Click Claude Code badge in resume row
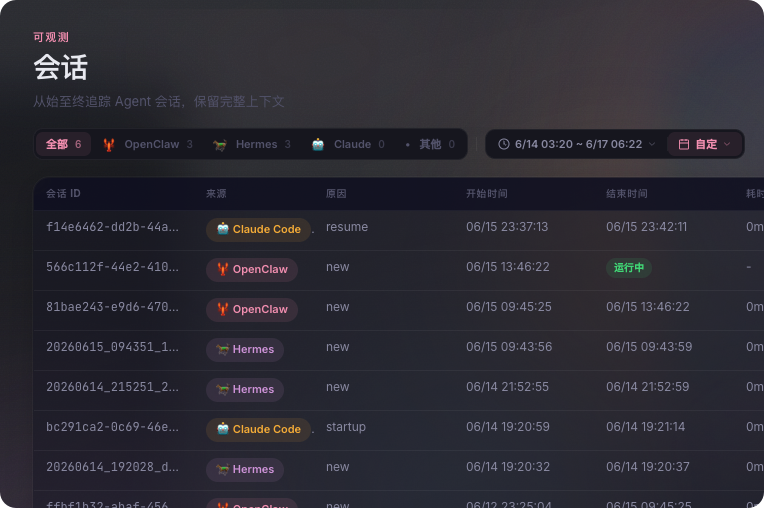Viewport: 764px width, 508px height. (x=258, y=229)
